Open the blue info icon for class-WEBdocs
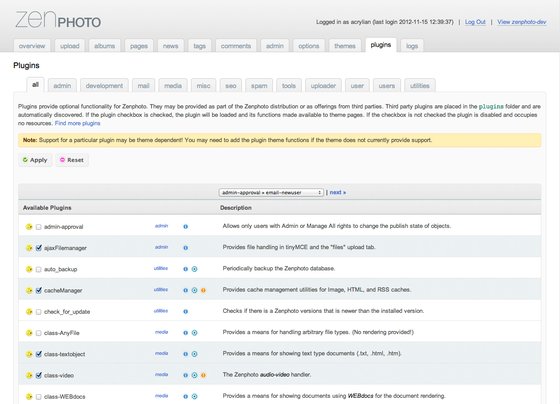 [x=185, y=396]
